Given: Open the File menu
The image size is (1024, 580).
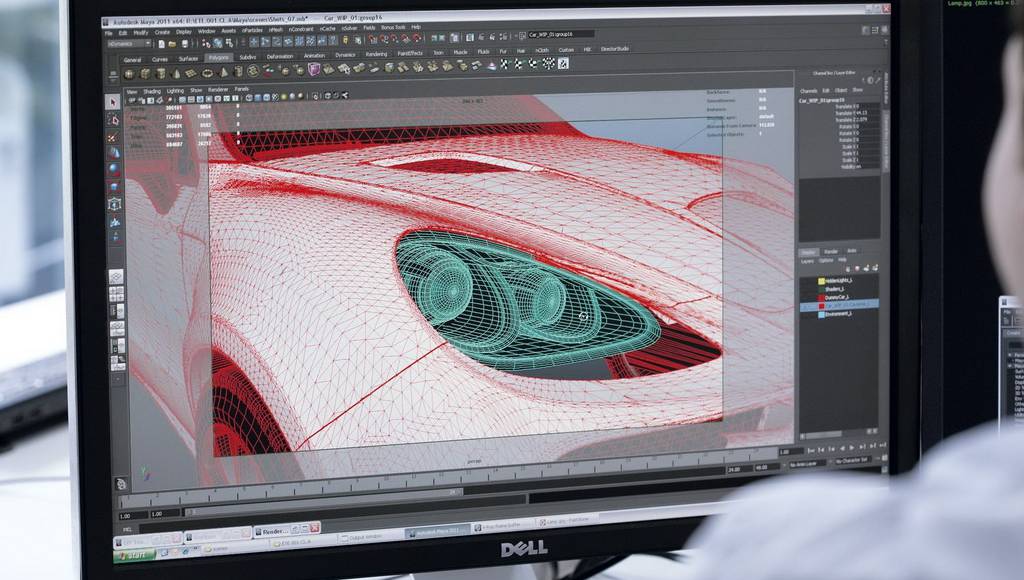Looking at the screenshot, I should click(x=109, y=33).
